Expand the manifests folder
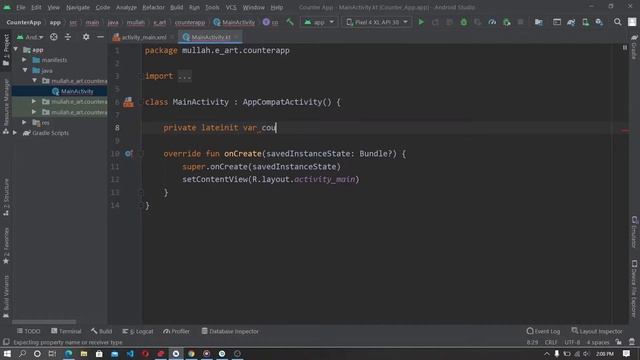The width and height of the screenshot is (640, 360). [x=24, y=60]
